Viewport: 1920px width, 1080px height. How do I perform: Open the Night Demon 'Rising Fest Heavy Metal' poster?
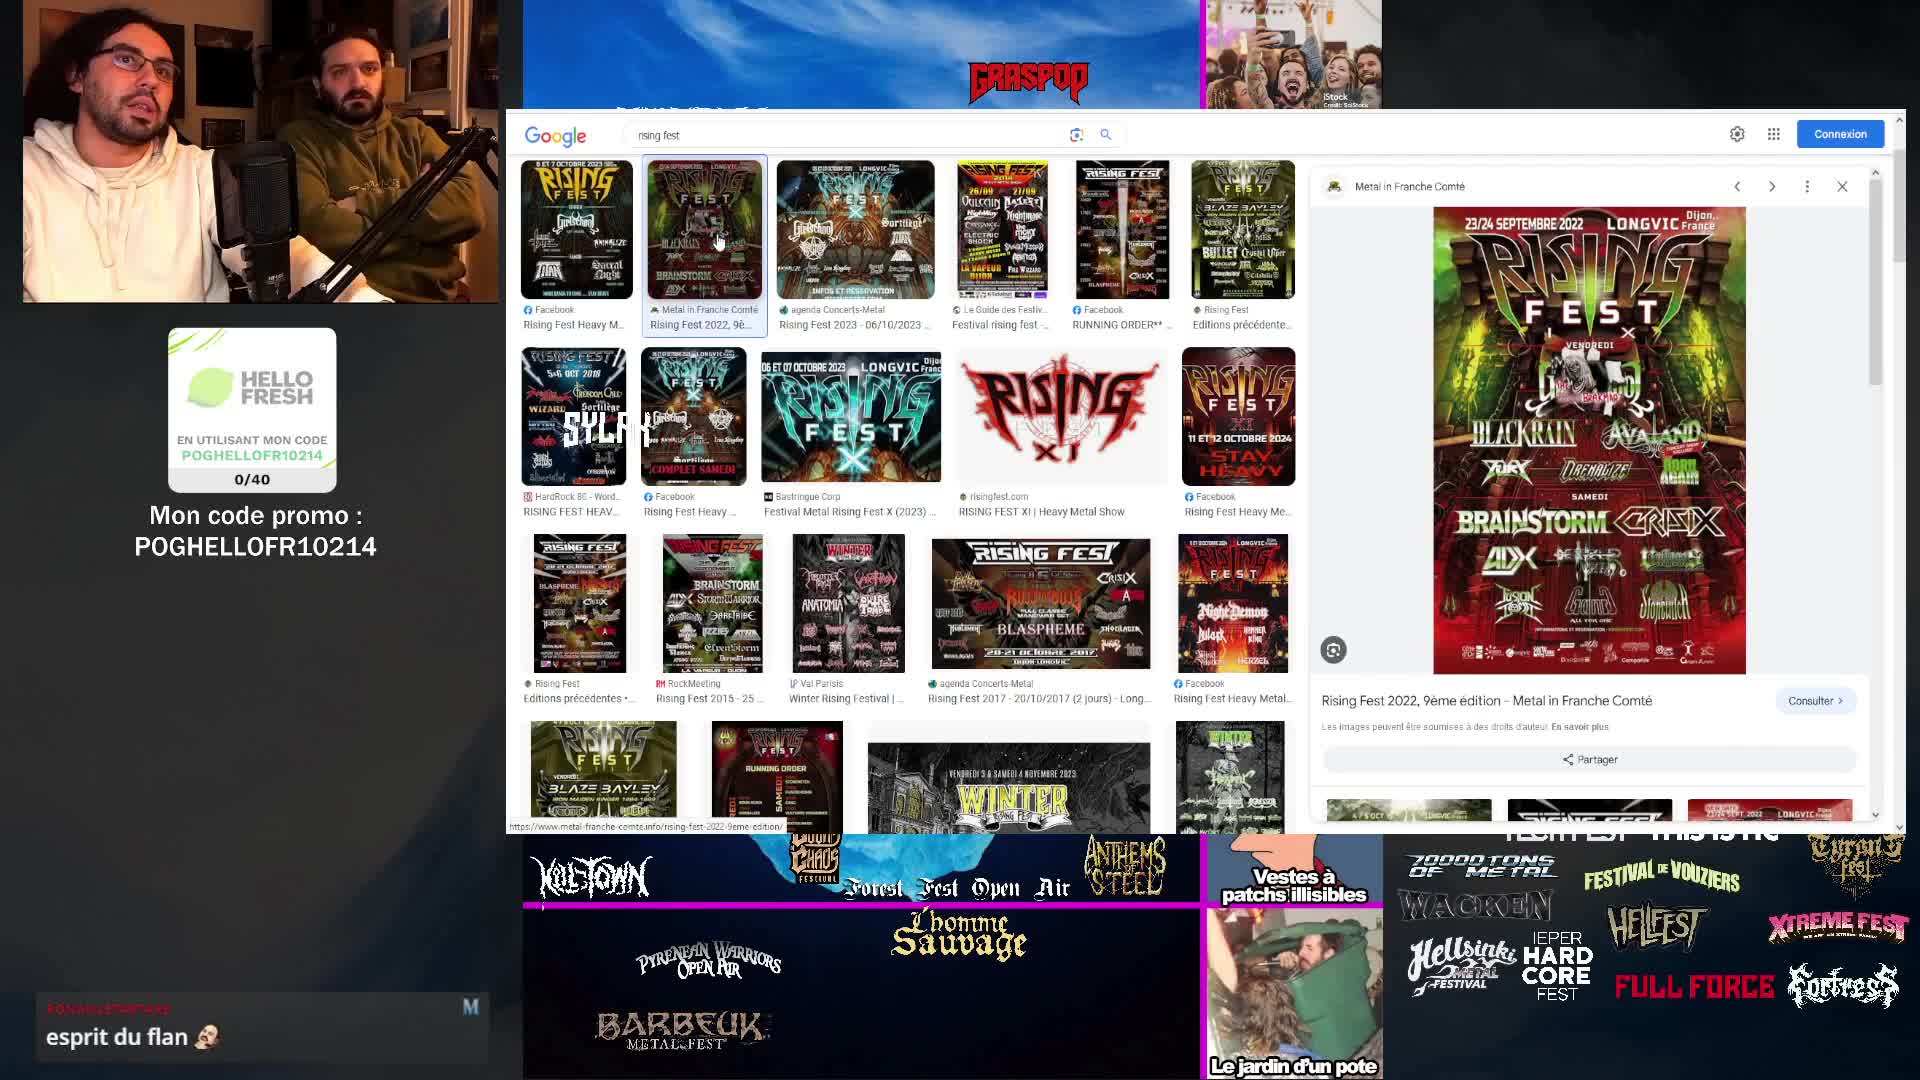[x=1232, y=603]
